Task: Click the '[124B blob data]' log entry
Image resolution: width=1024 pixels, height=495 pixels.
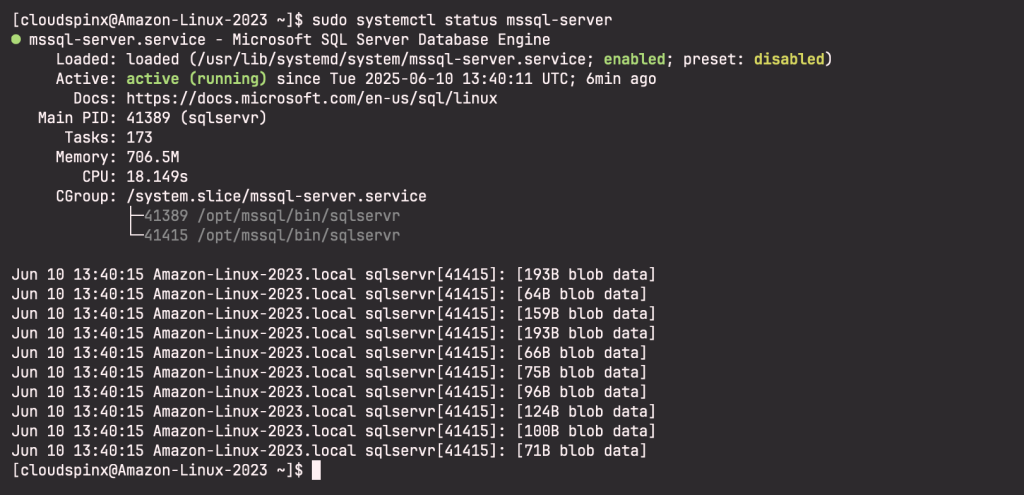Action: click(x=586, y=411)
